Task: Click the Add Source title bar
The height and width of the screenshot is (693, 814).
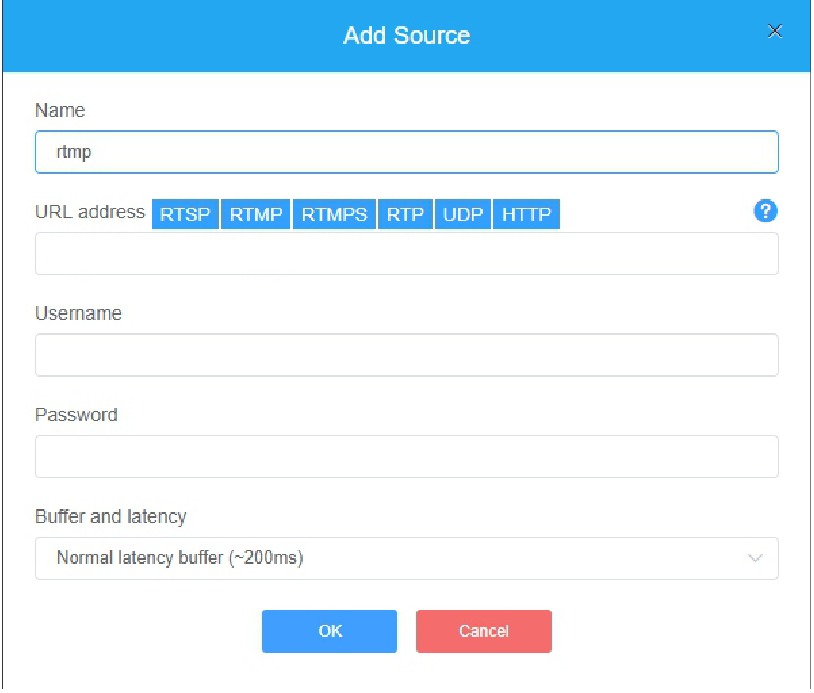Action: pyautogui.click(x=406, y=36)
